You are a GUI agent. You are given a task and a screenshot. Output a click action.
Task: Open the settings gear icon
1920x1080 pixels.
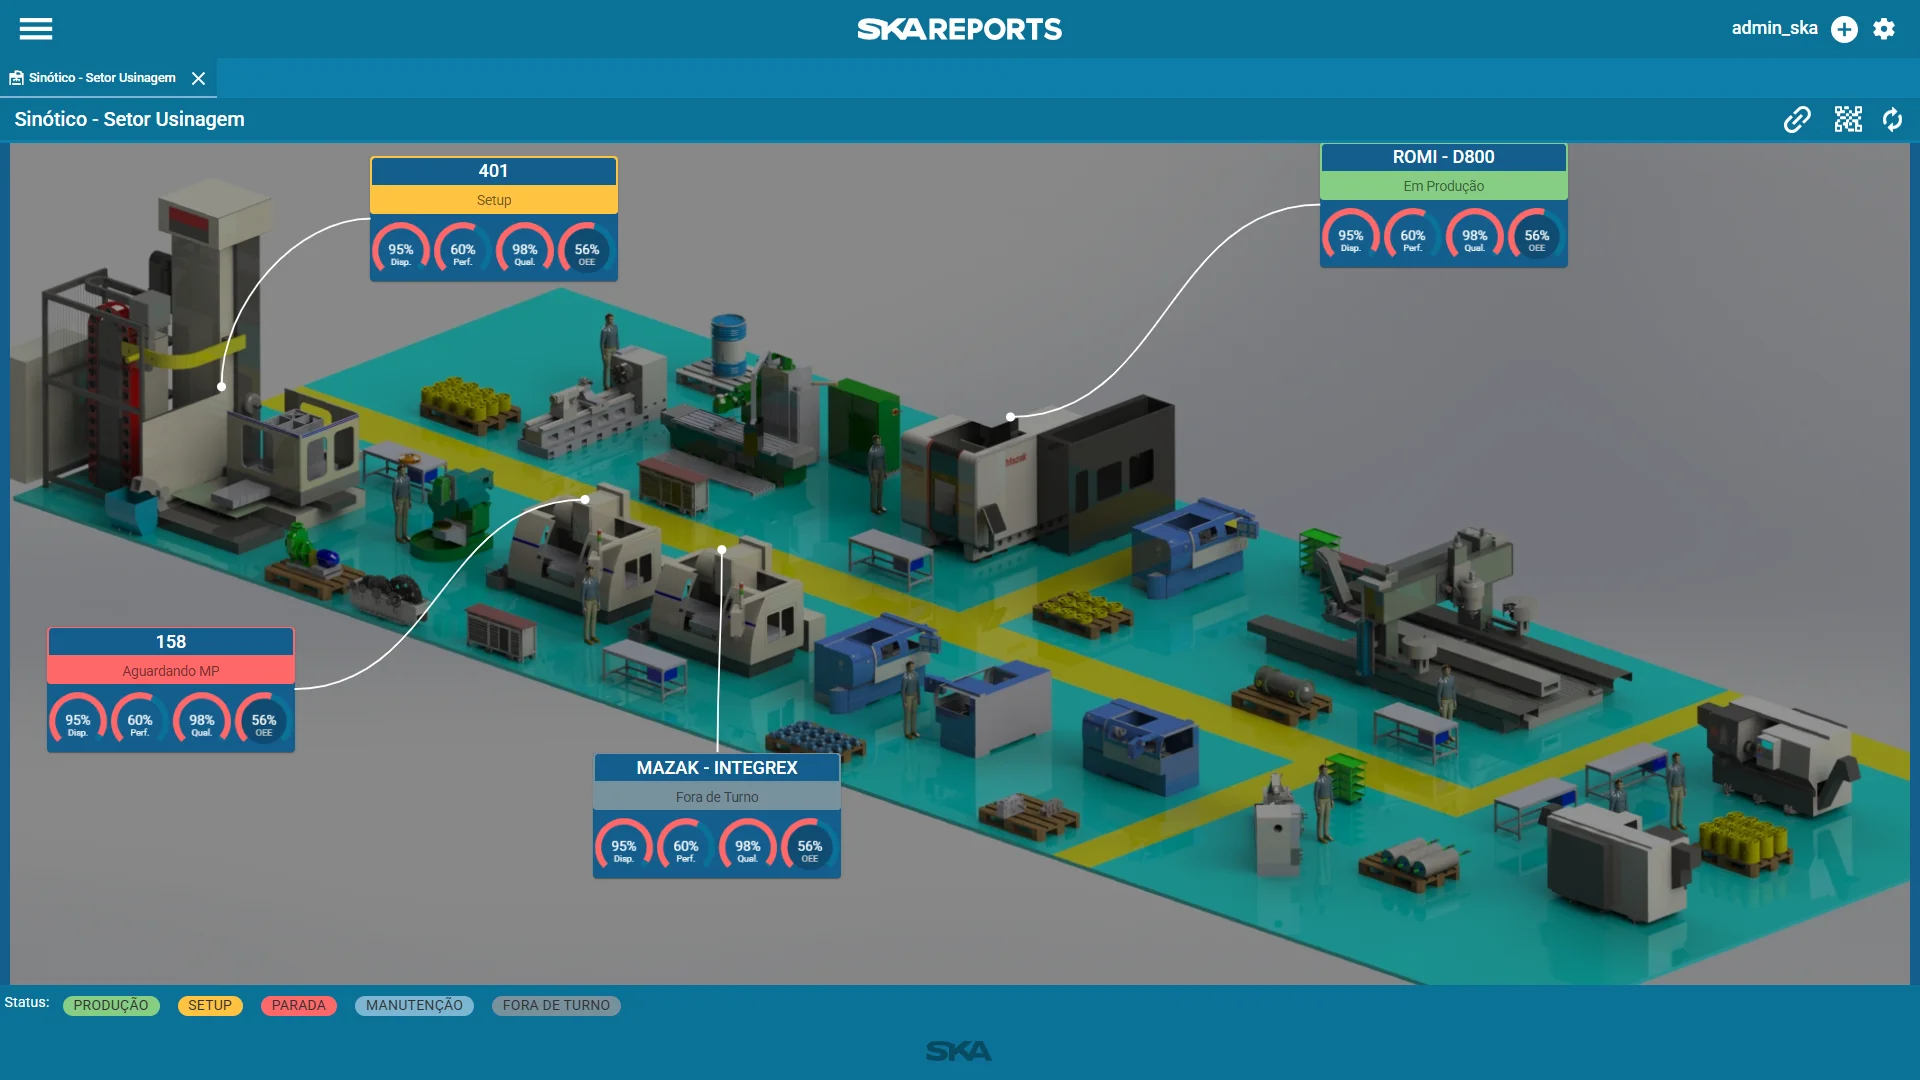pyautogui.click(x=1884, y=29)
